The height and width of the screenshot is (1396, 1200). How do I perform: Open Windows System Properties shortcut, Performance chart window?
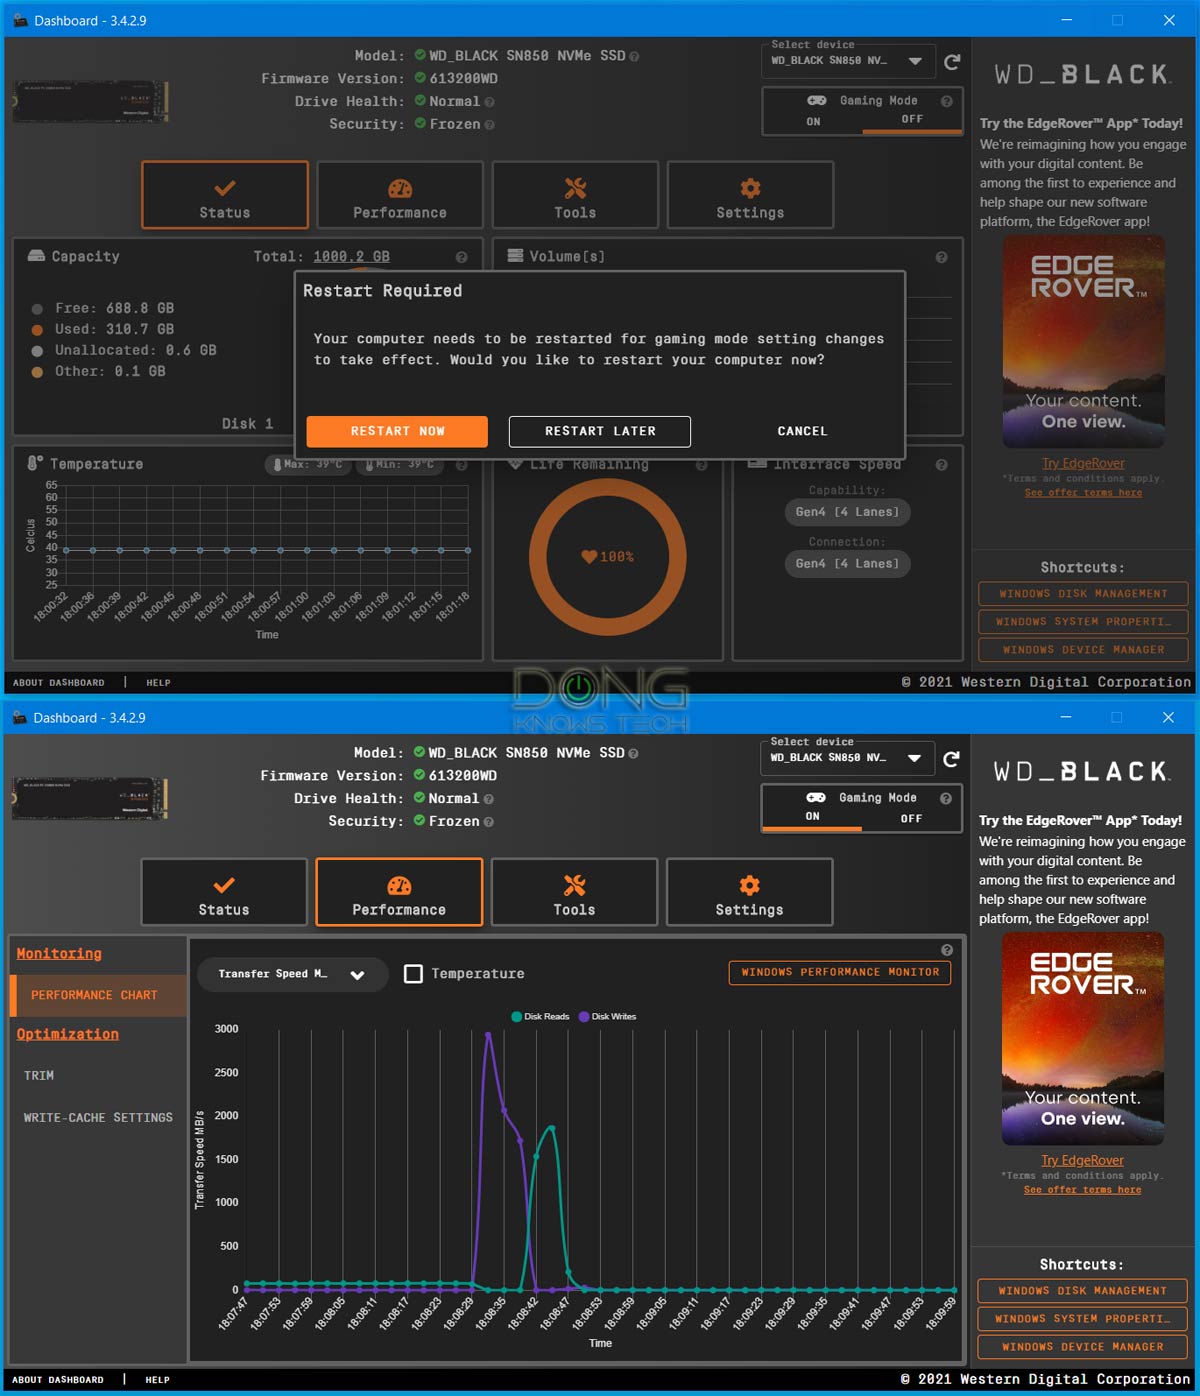pyautogui.click(x=1082, y=1319)
